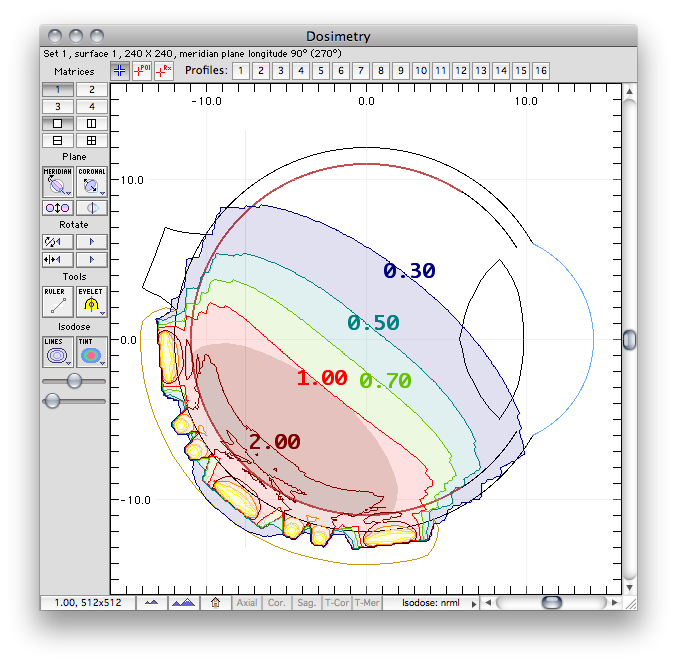The image size is (677, 665).
Task: Open the Eyelet tool
Action: tap(92, 301)
